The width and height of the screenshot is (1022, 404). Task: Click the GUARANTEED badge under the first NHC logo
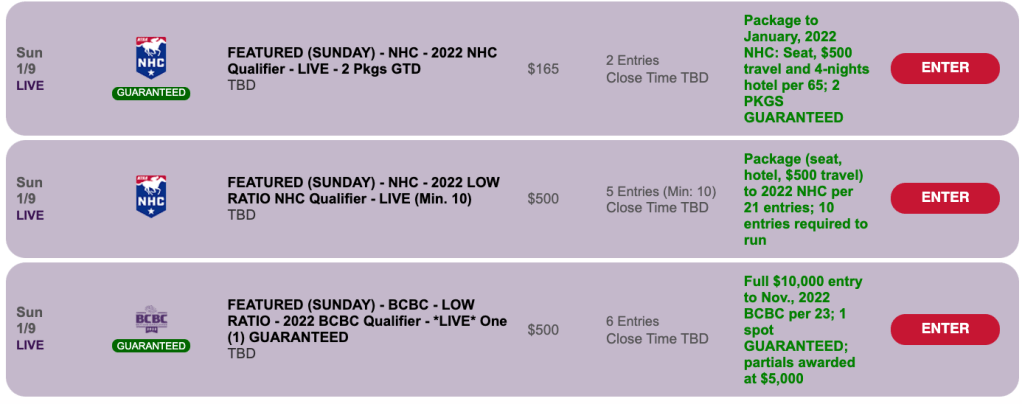[150, 93]
